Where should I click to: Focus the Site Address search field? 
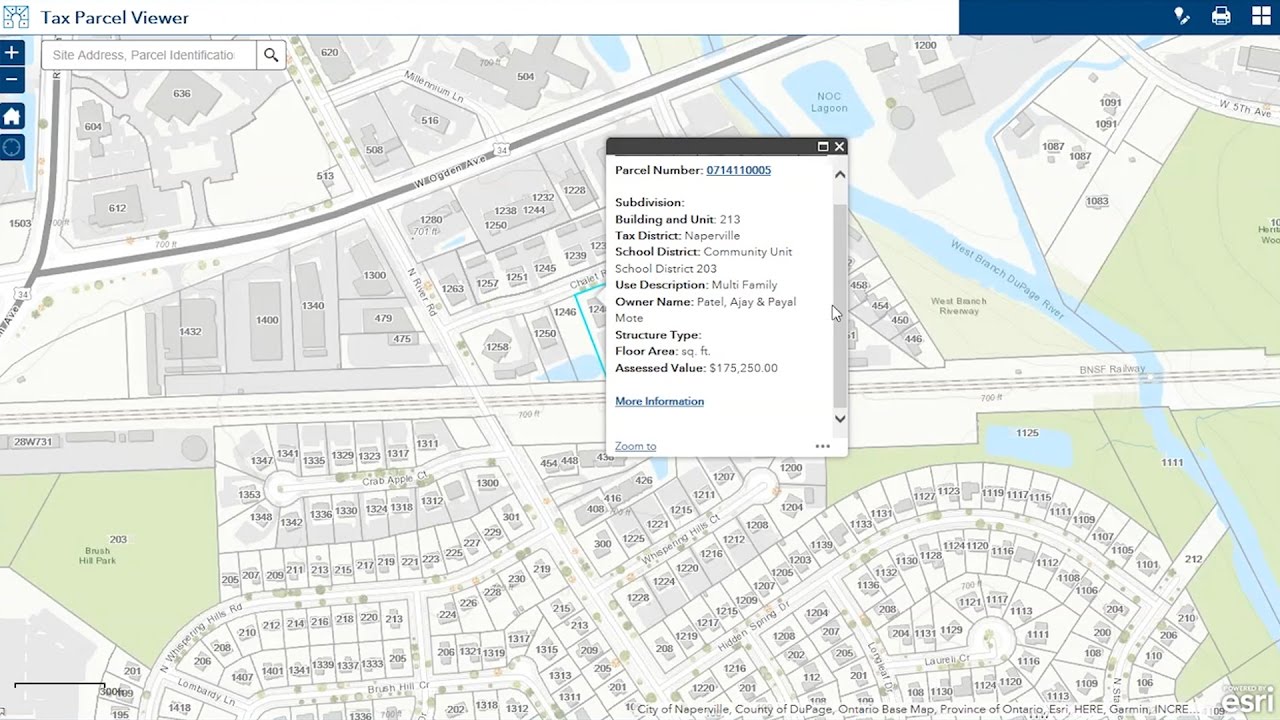(148, 55)
